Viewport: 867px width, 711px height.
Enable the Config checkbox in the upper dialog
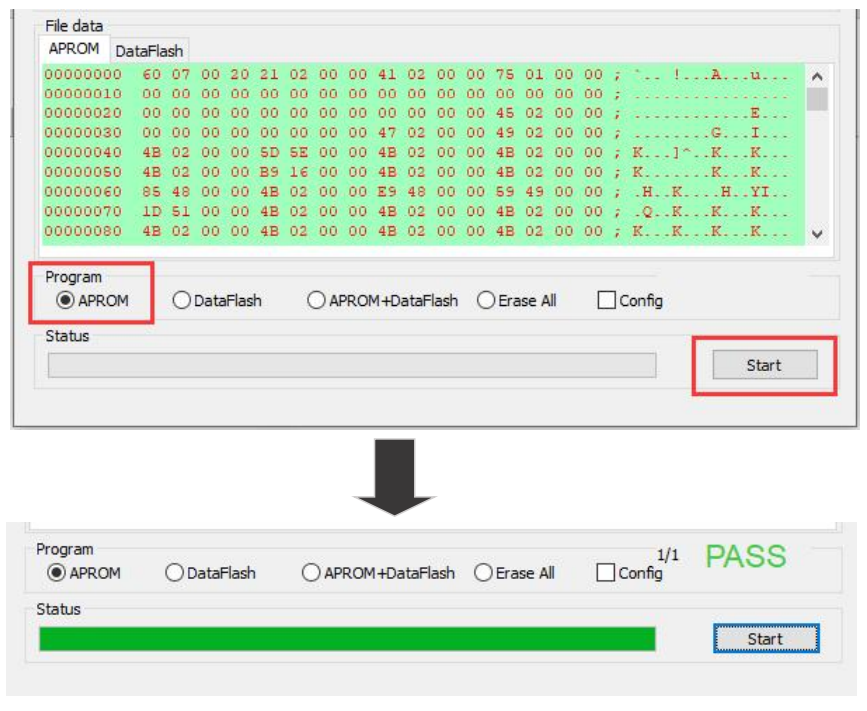(x=606, y=300)
